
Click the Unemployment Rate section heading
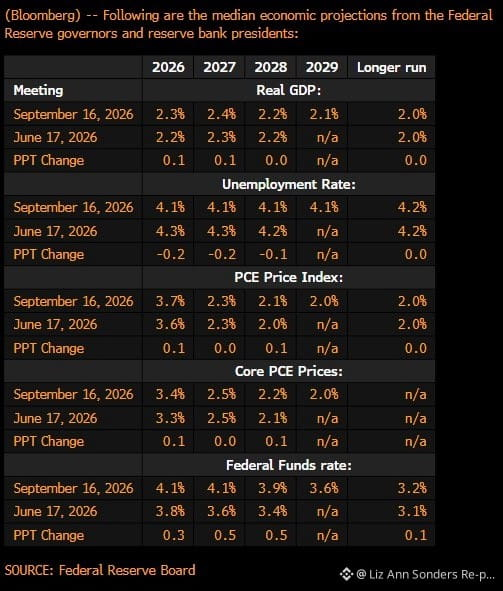coord(289,184)
